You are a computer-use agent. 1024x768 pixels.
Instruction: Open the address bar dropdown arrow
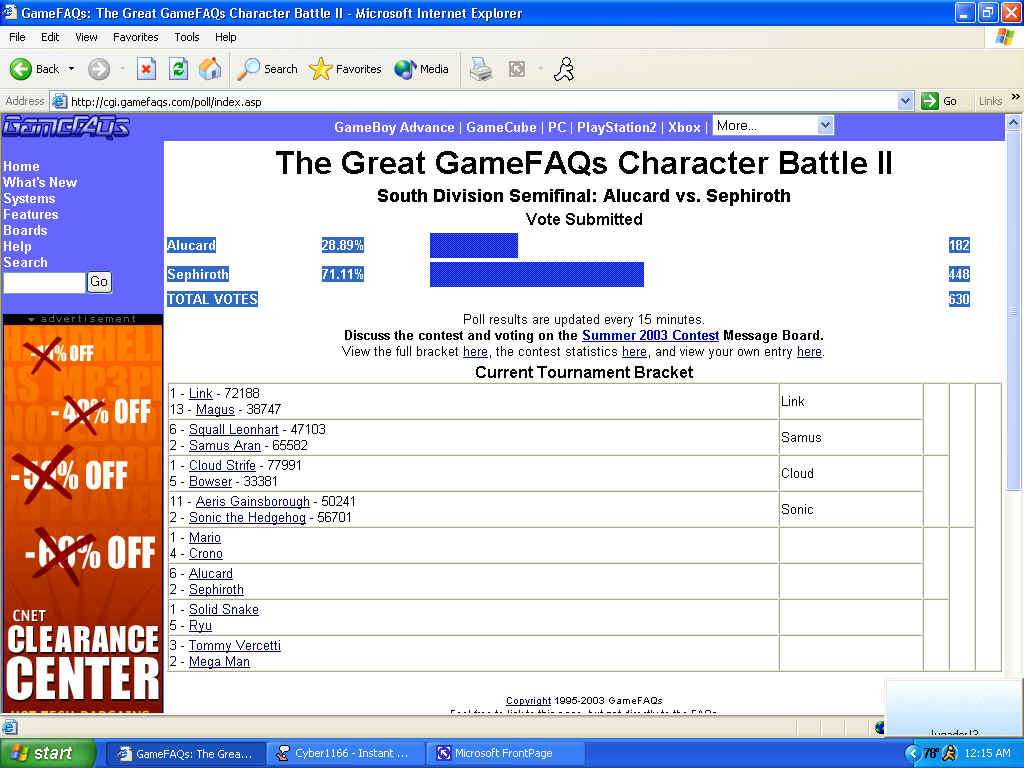[904, 101]
